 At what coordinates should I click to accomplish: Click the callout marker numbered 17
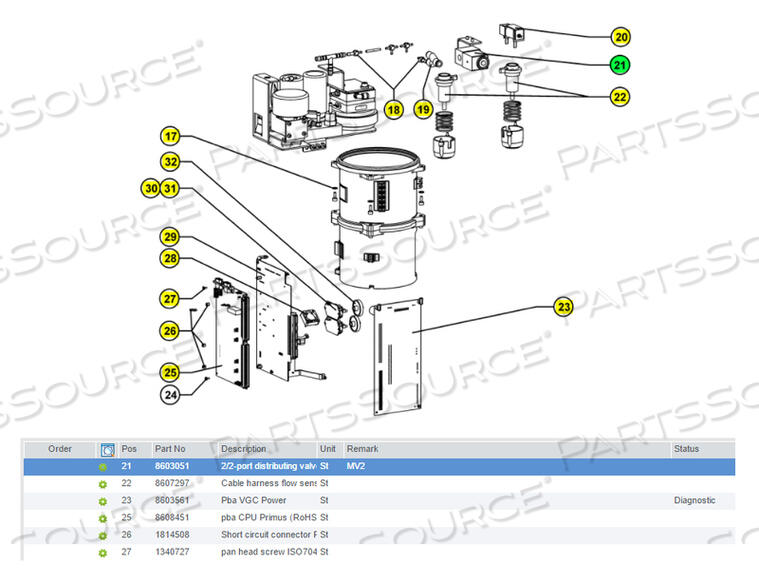tap(171, 136)
